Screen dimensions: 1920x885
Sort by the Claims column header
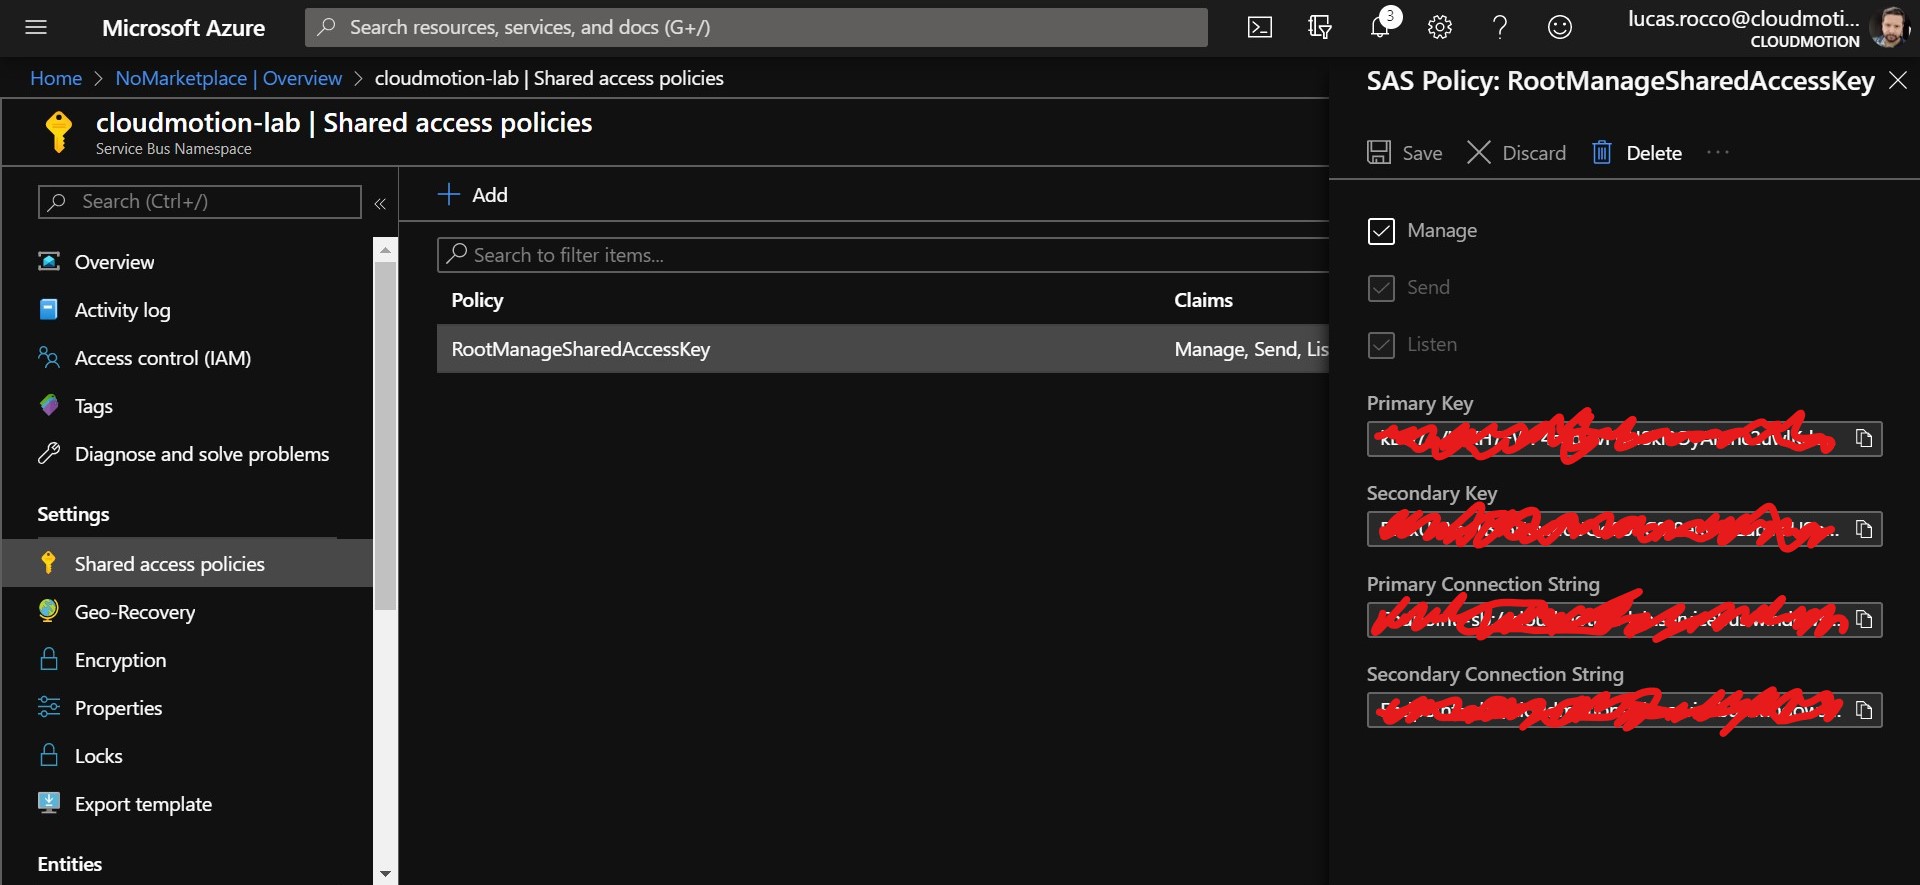pos(1203,300)
